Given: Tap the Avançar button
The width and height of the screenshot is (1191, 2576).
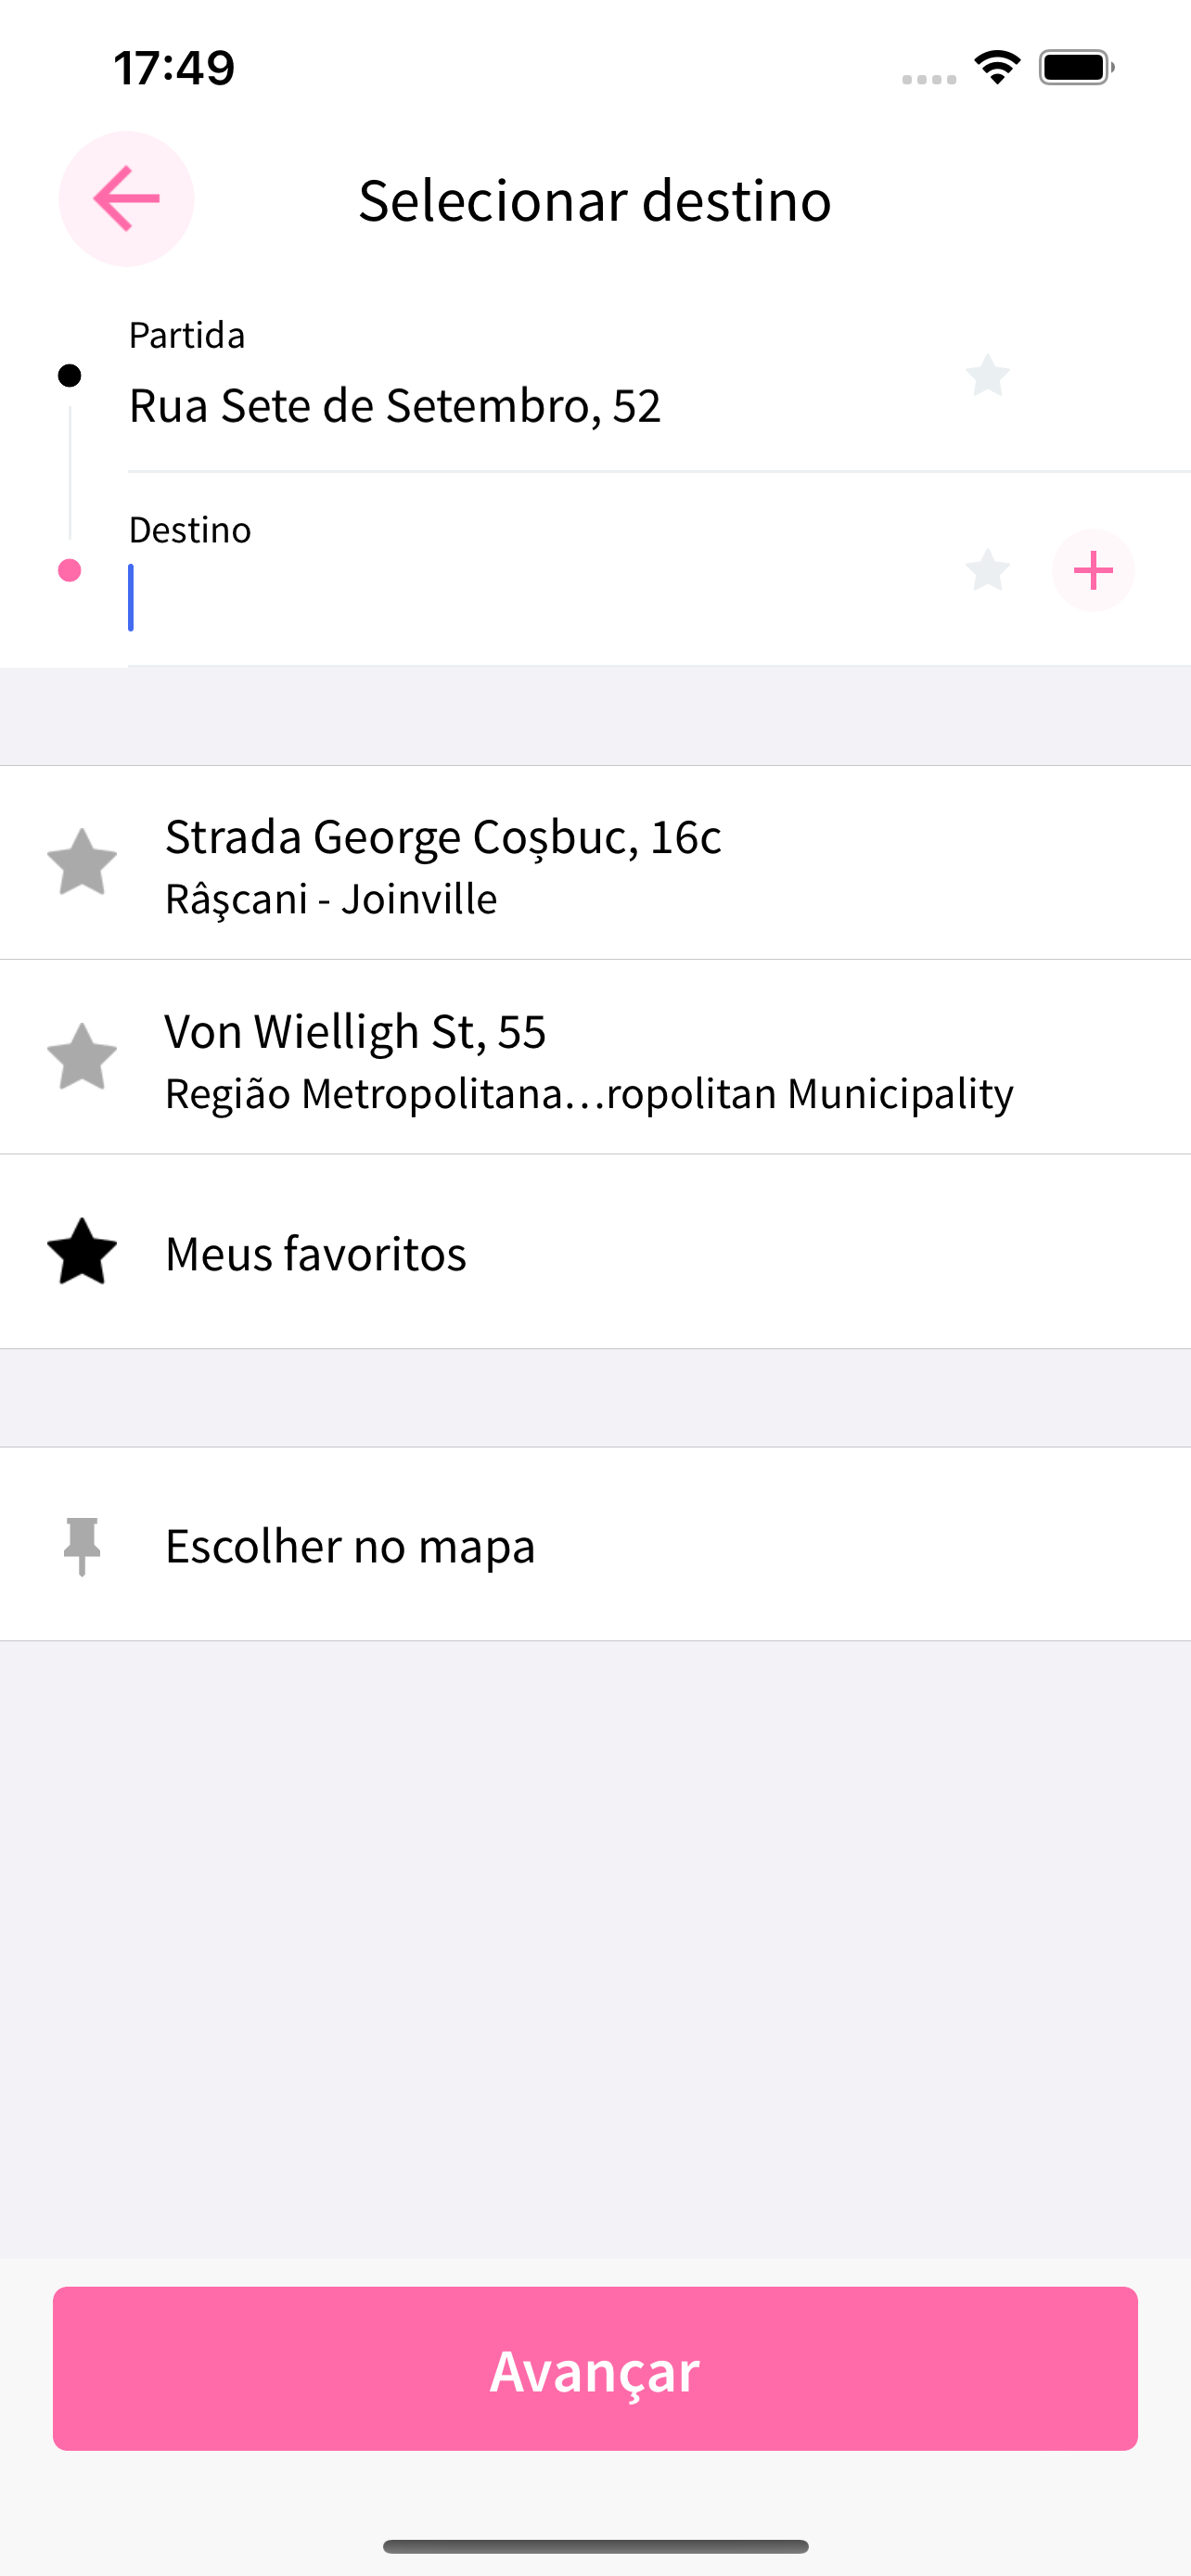Looking at the screenshot, I should pos(595,2369).
